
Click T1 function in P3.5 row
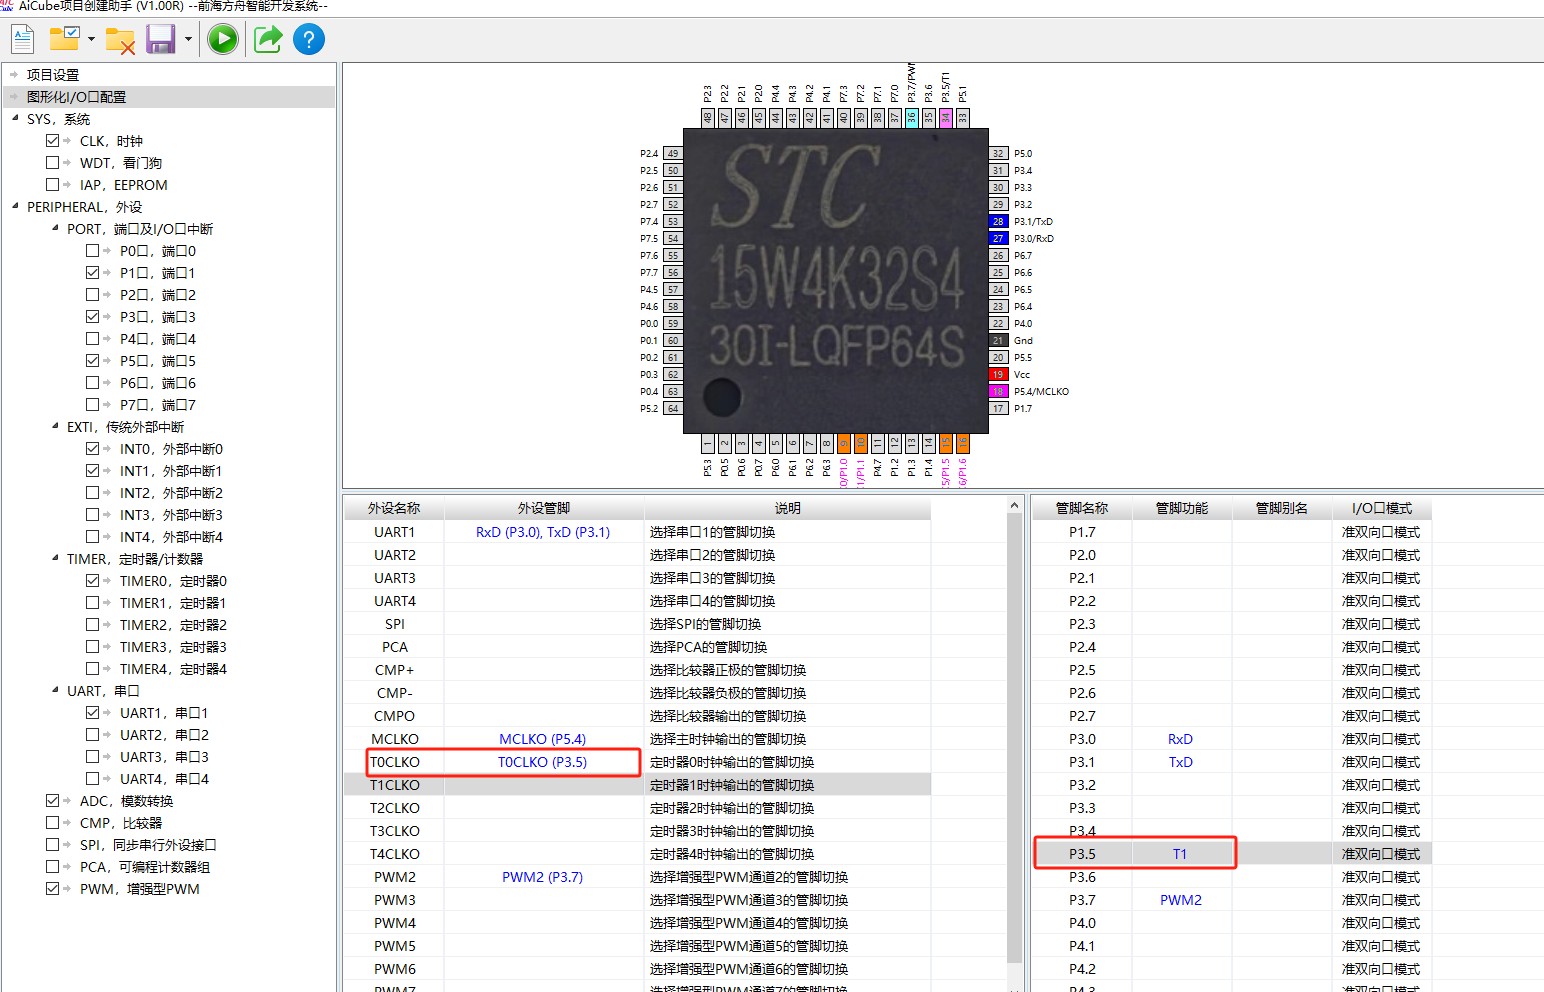pyautogui.click(x=1180, y=854)
